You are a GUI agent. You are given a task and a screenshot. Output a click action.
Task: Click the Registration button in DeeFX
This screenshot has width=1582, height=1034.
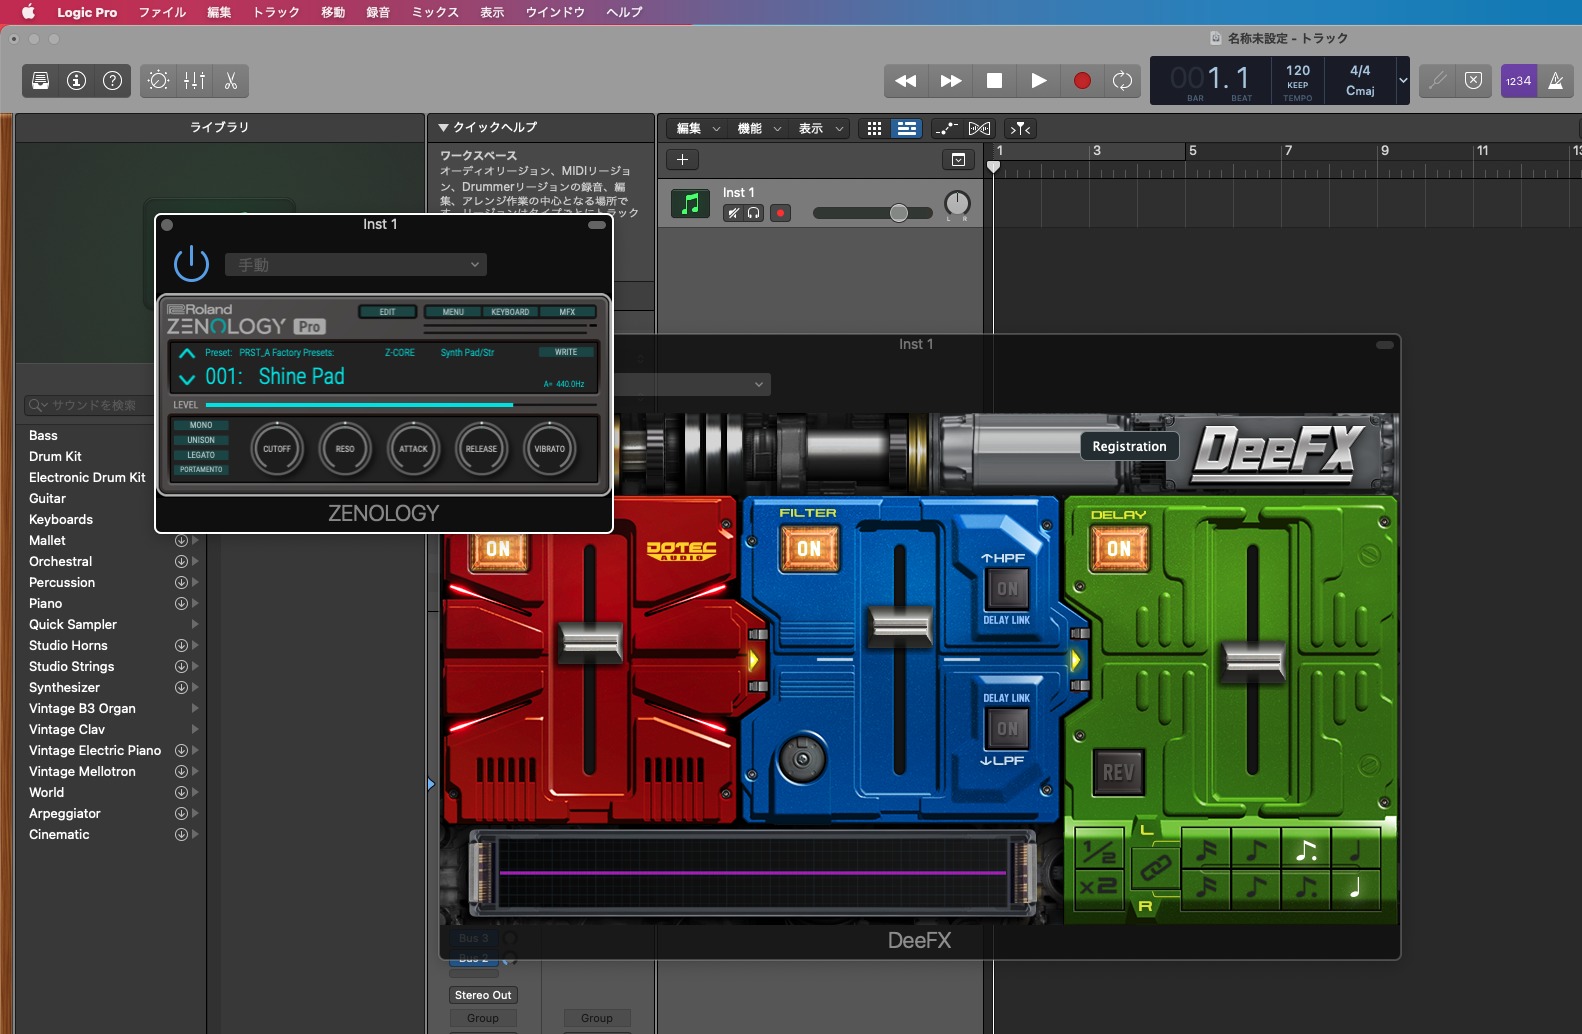1129,446
